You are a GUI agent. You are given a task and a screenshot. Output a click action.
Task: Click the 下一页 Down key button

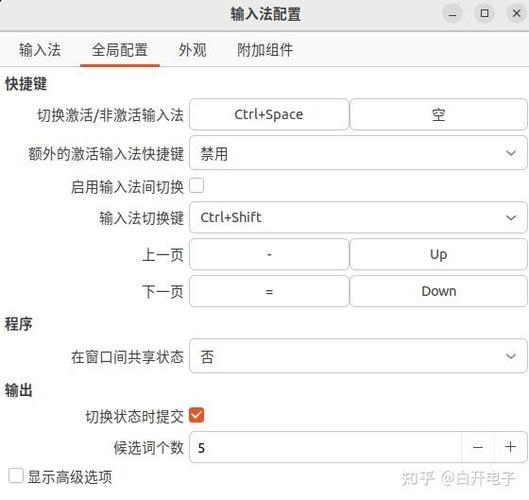[439, 291]
